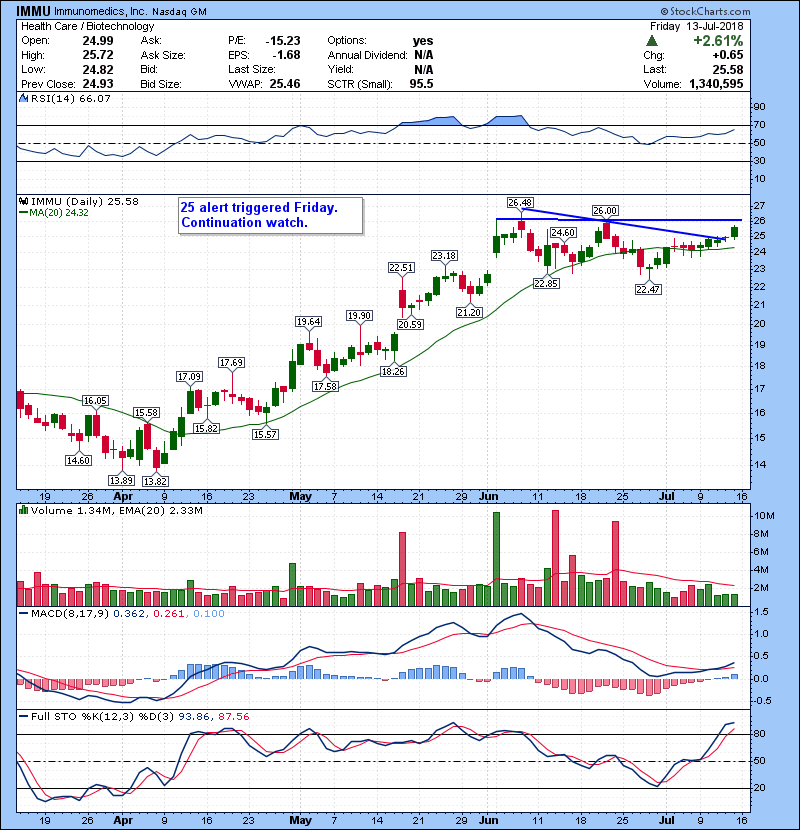Click the stochastic %D value 87.56

point(233,717)
